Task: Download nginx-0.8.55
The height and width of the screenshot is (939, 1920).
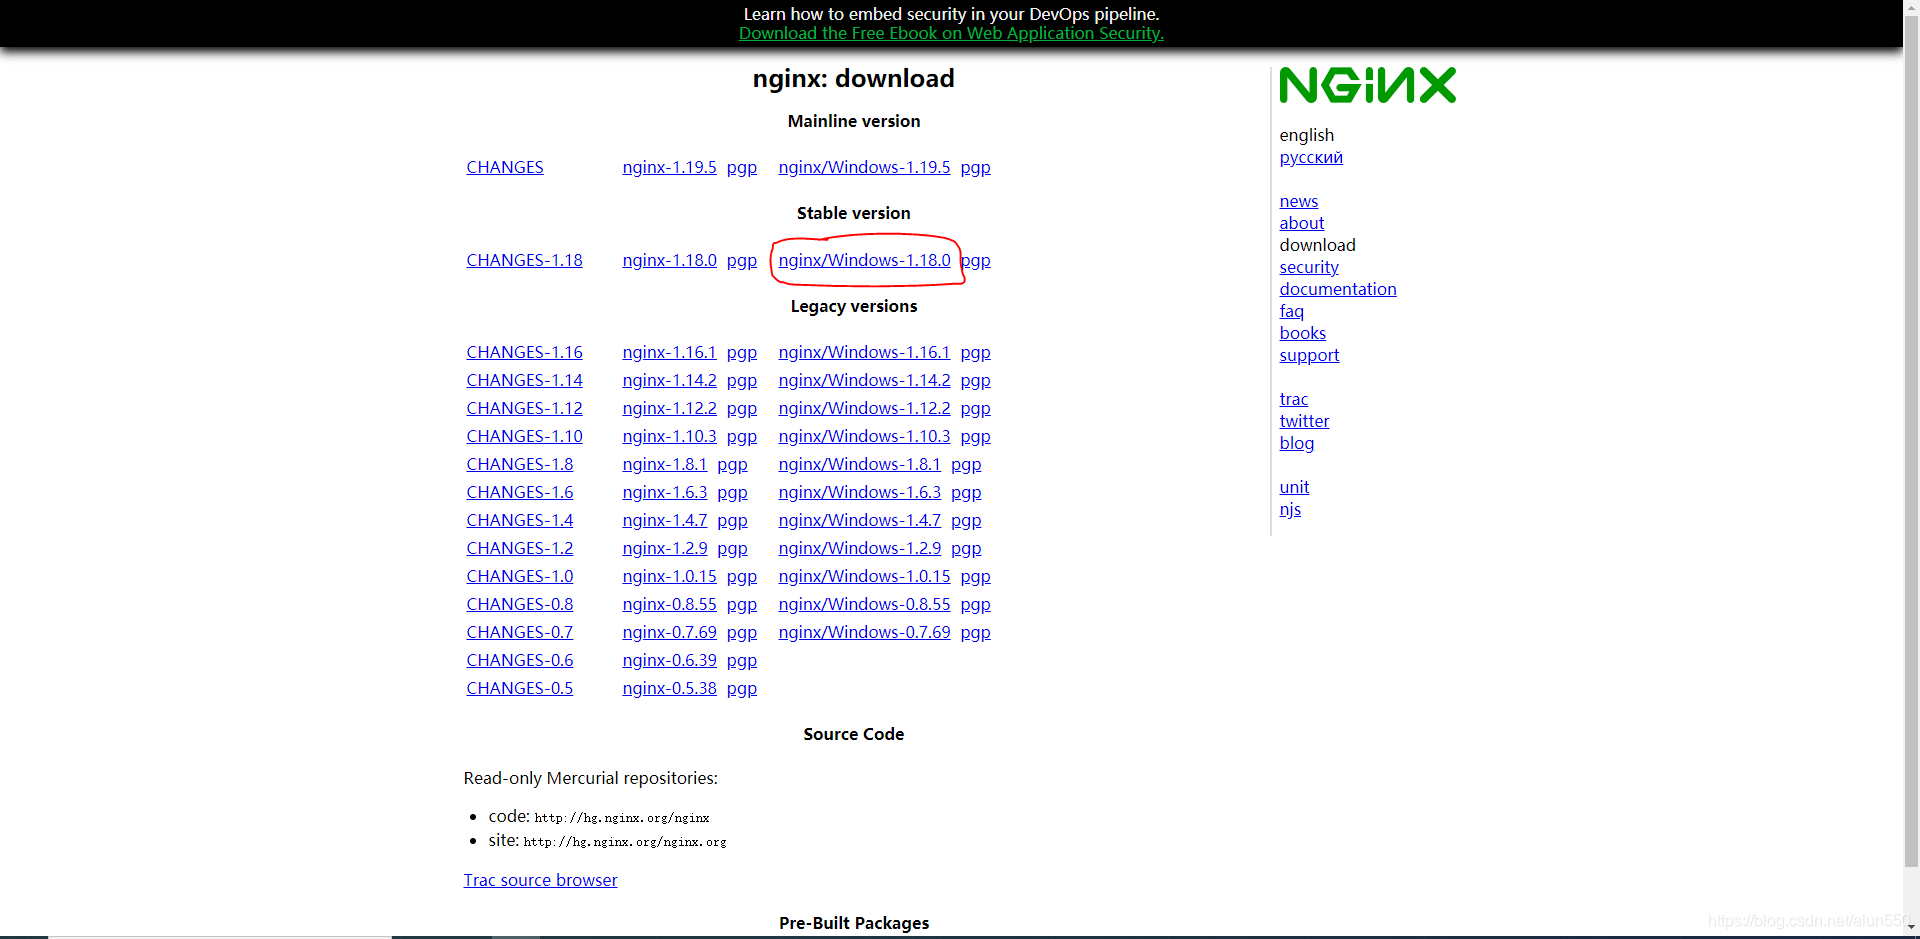Action: tap(669, 604)
